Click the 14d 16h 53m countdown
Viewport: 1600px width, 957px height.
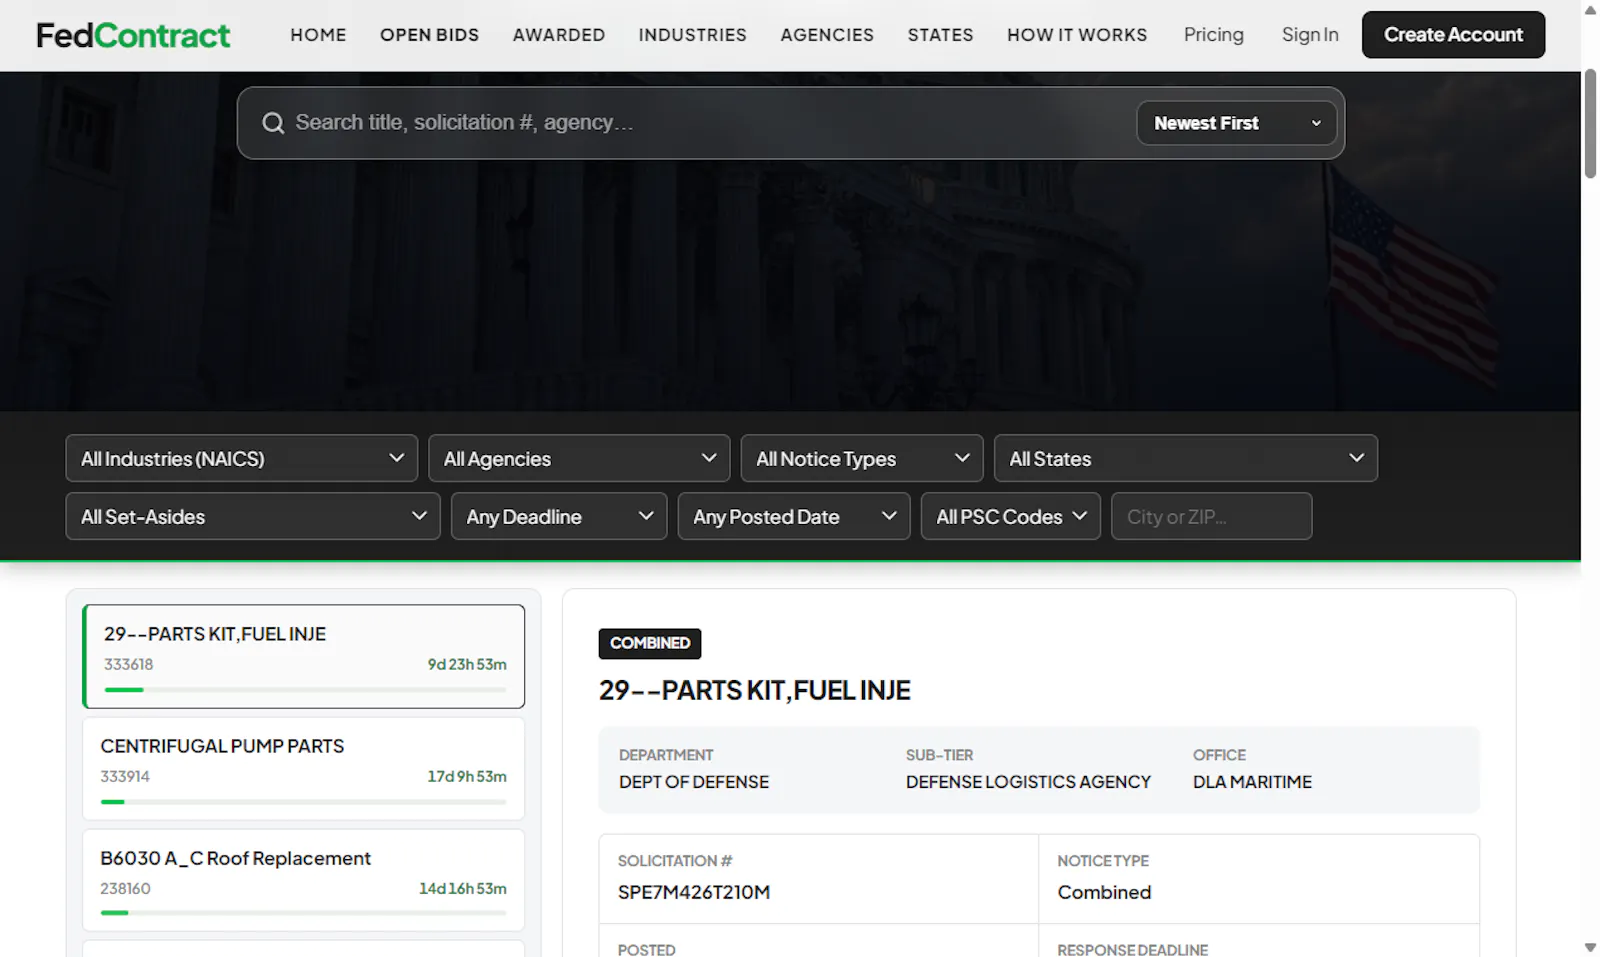463,888
